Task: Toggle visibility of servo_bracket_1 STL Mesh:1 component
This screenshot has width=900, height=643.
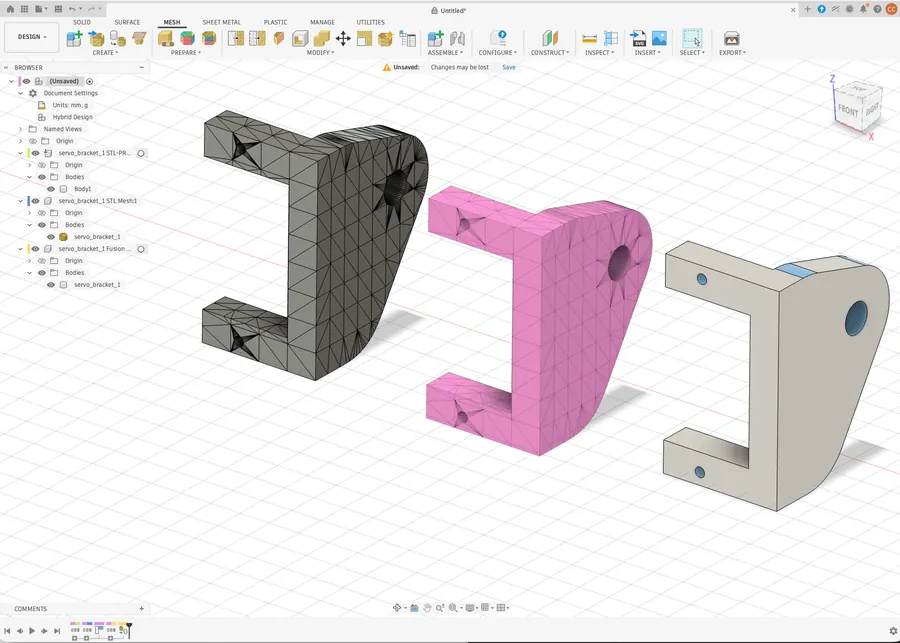Action: click(x=36, y=201)
